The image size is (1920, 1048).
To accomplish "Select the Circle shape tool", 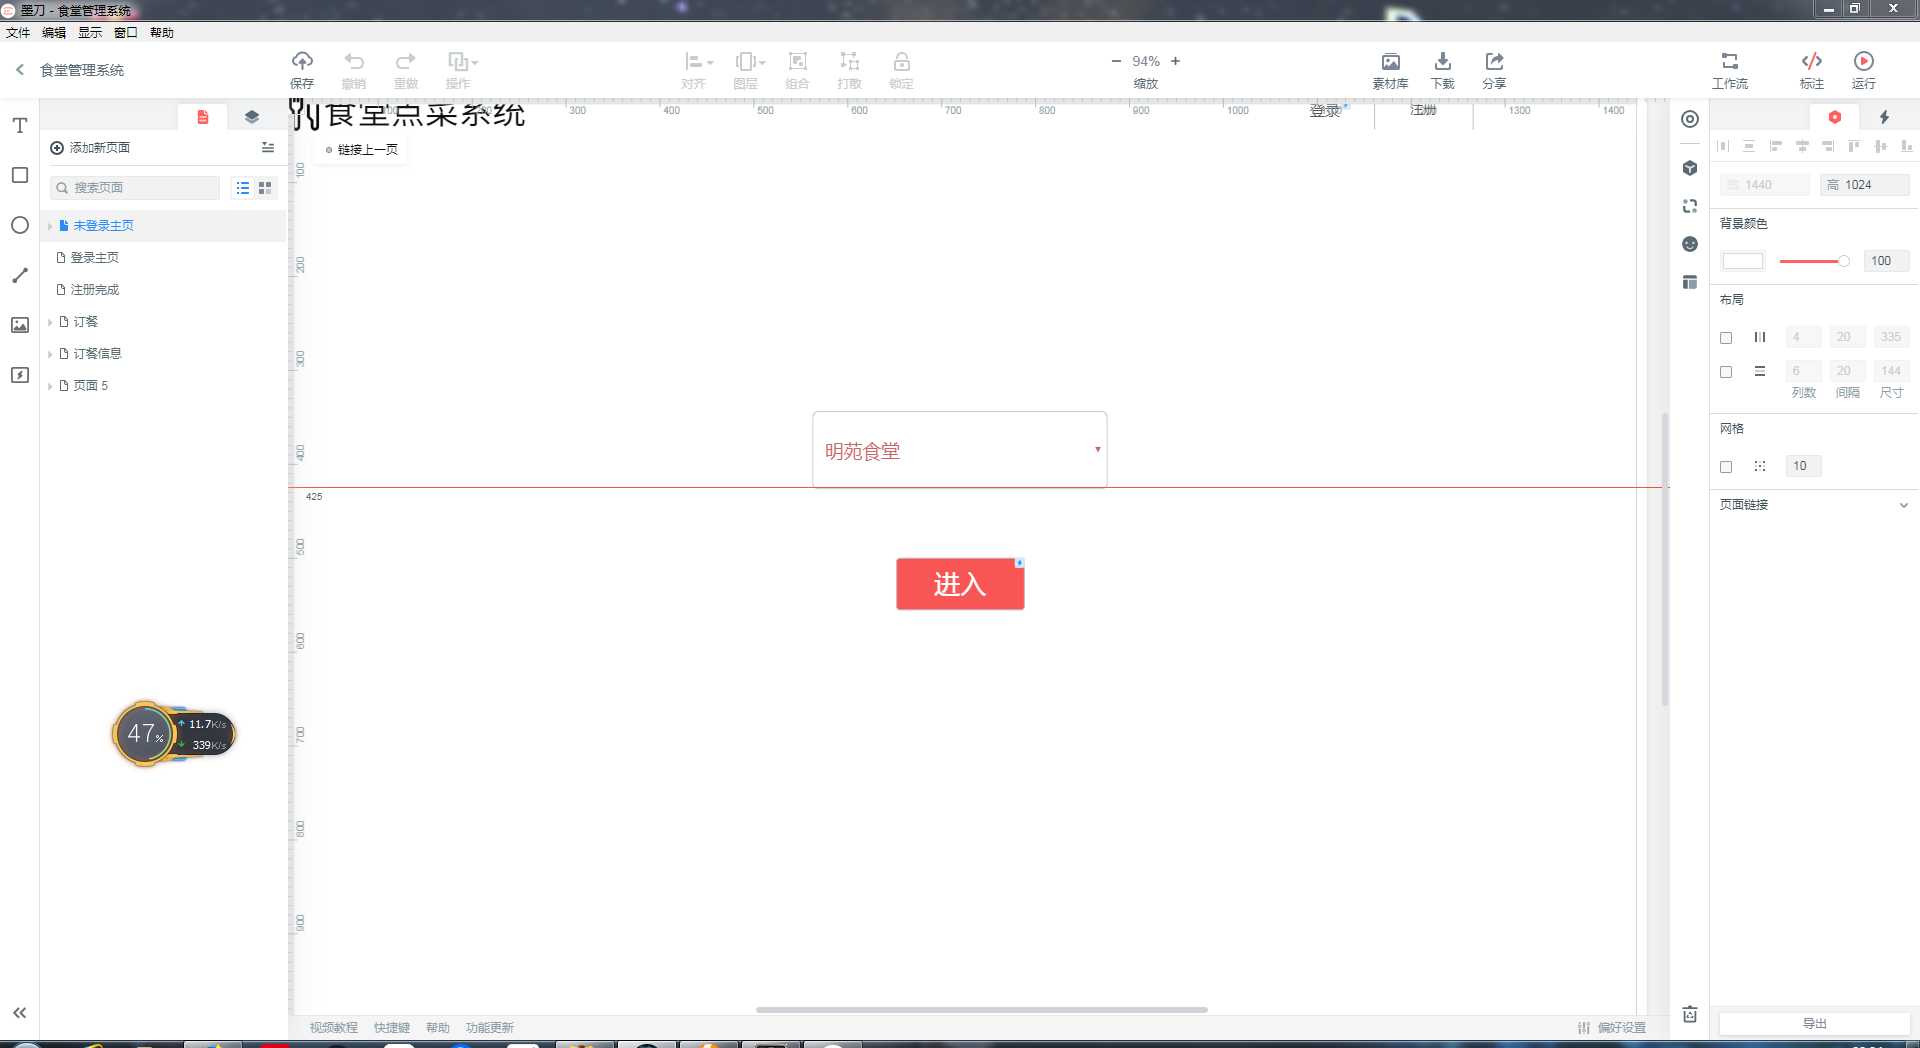I will (x=19, y=225).
